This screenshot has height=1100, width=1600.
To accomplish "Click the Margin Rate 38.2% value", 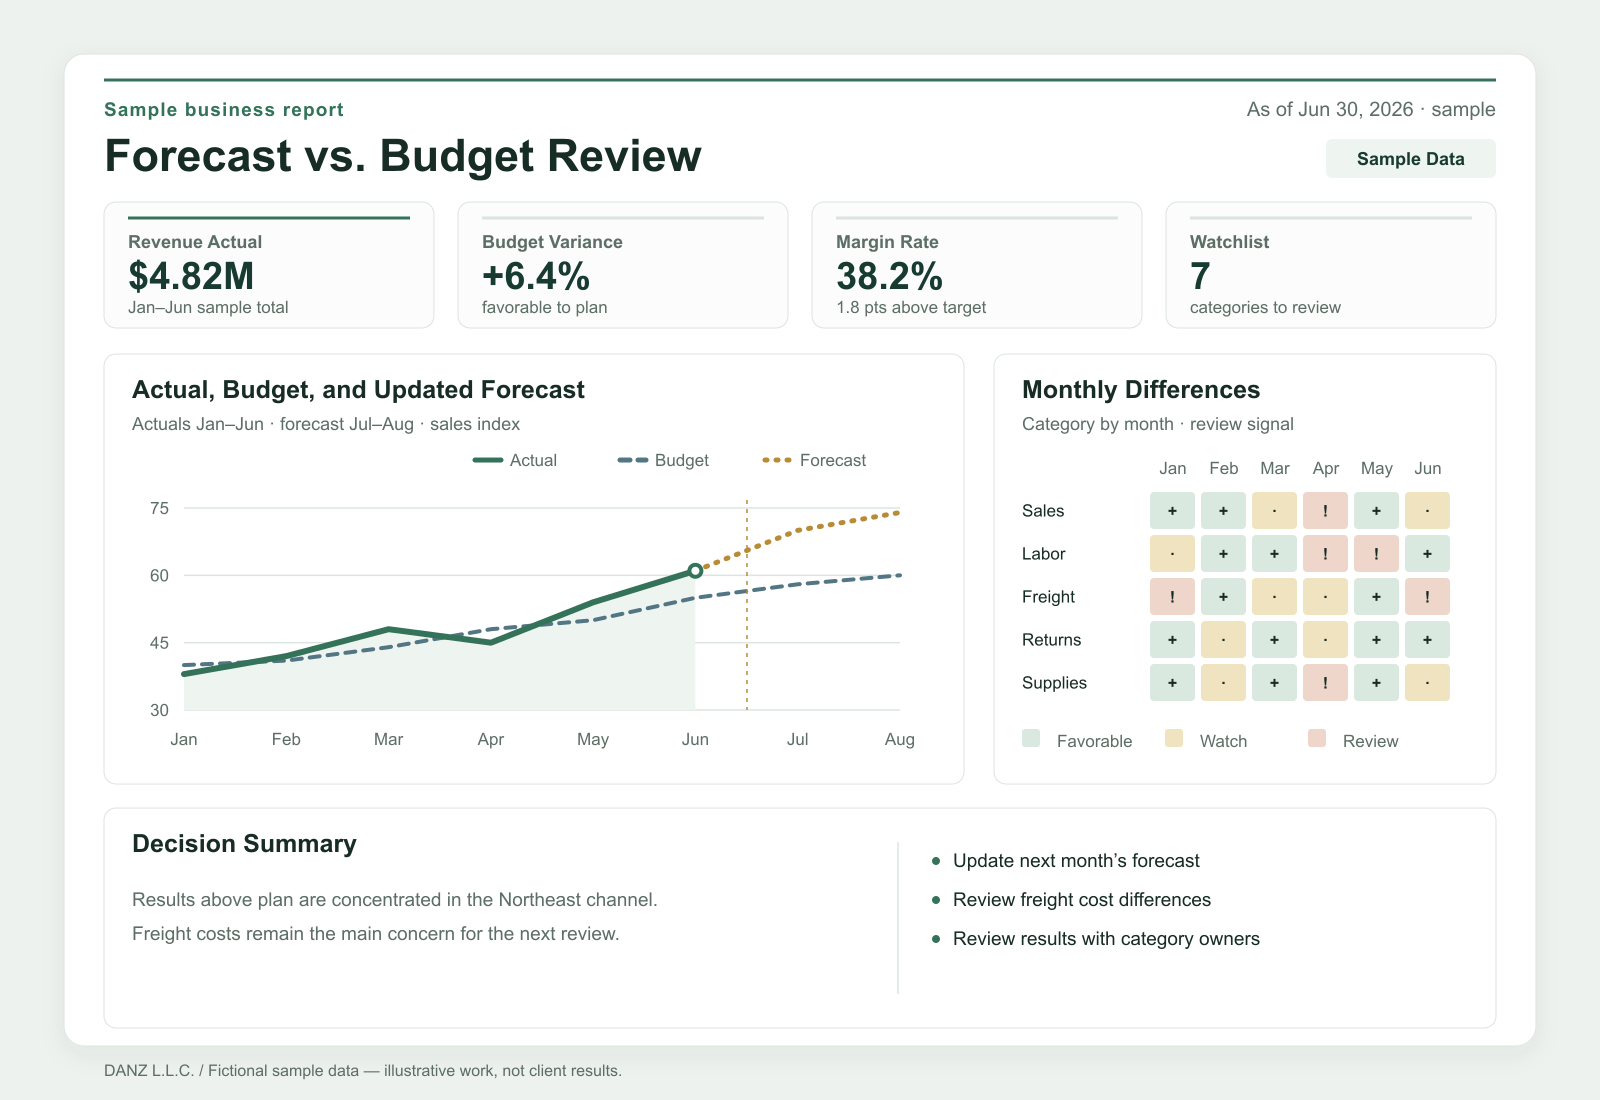I will (889, 276).
